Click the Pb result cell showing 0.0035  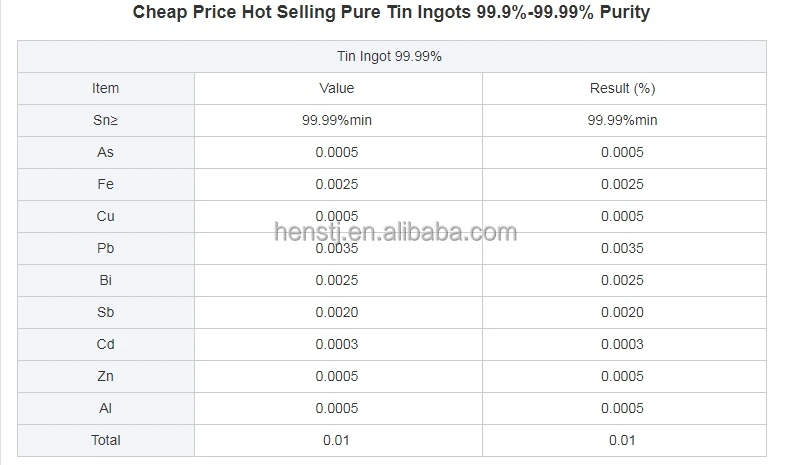pos(622,248)
